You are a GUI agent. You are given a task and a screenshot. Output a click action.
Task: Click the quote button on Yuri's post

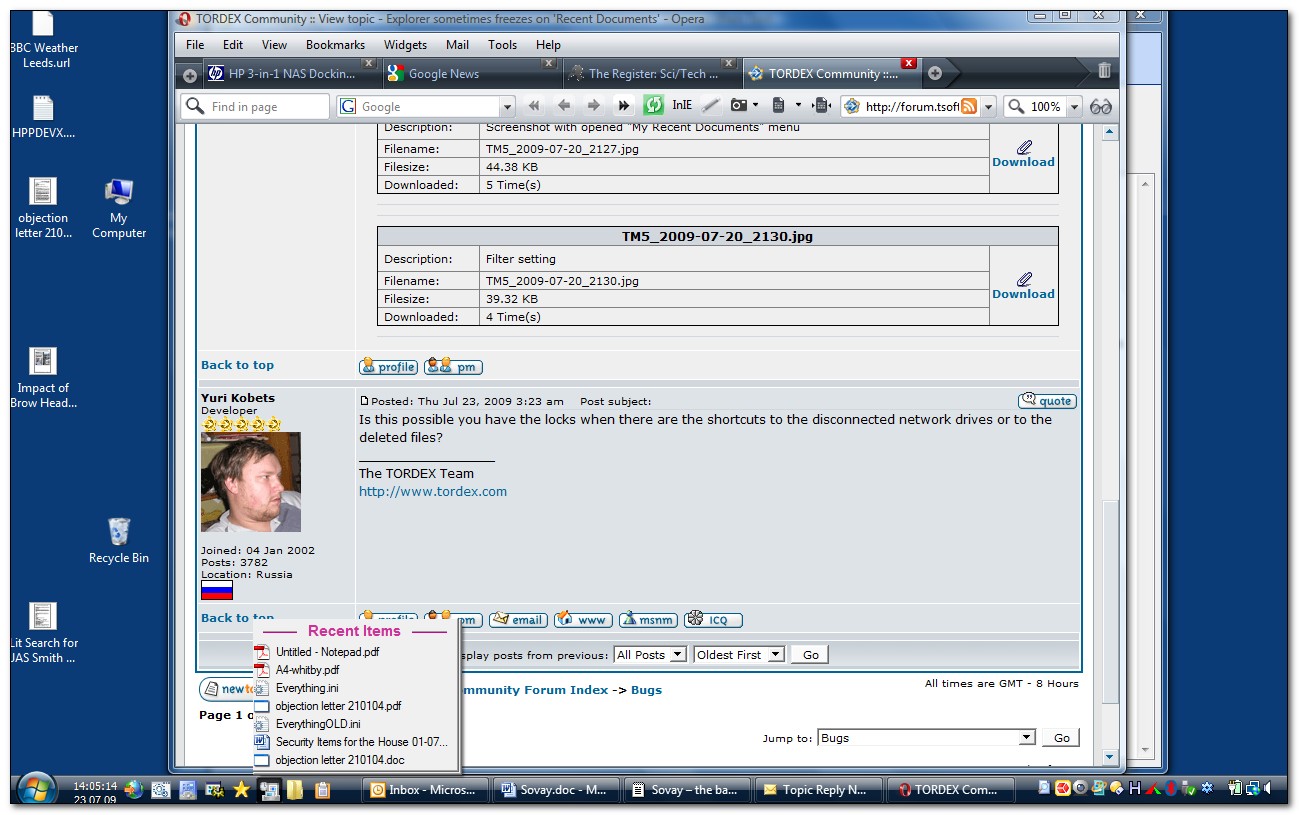tap(1047, 401)
